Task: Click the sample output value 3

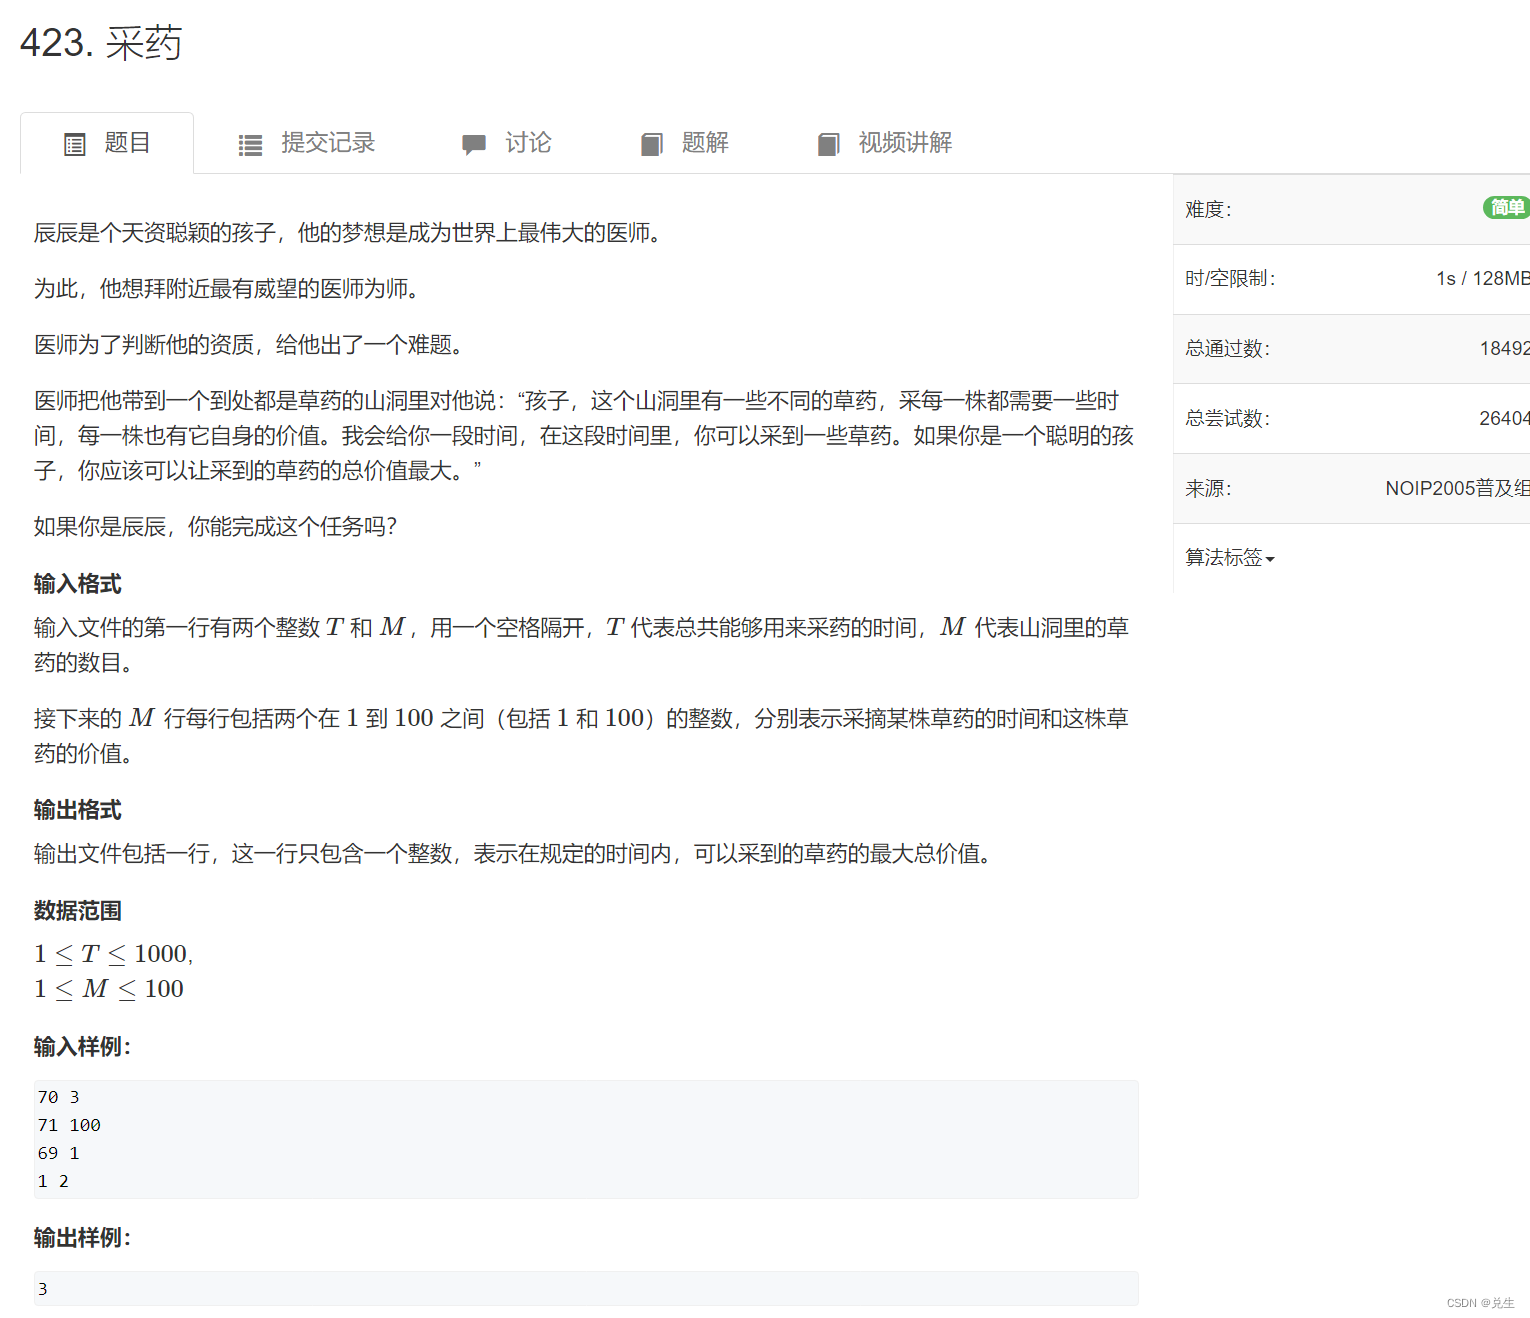Action: click(x=42, y=1289)
